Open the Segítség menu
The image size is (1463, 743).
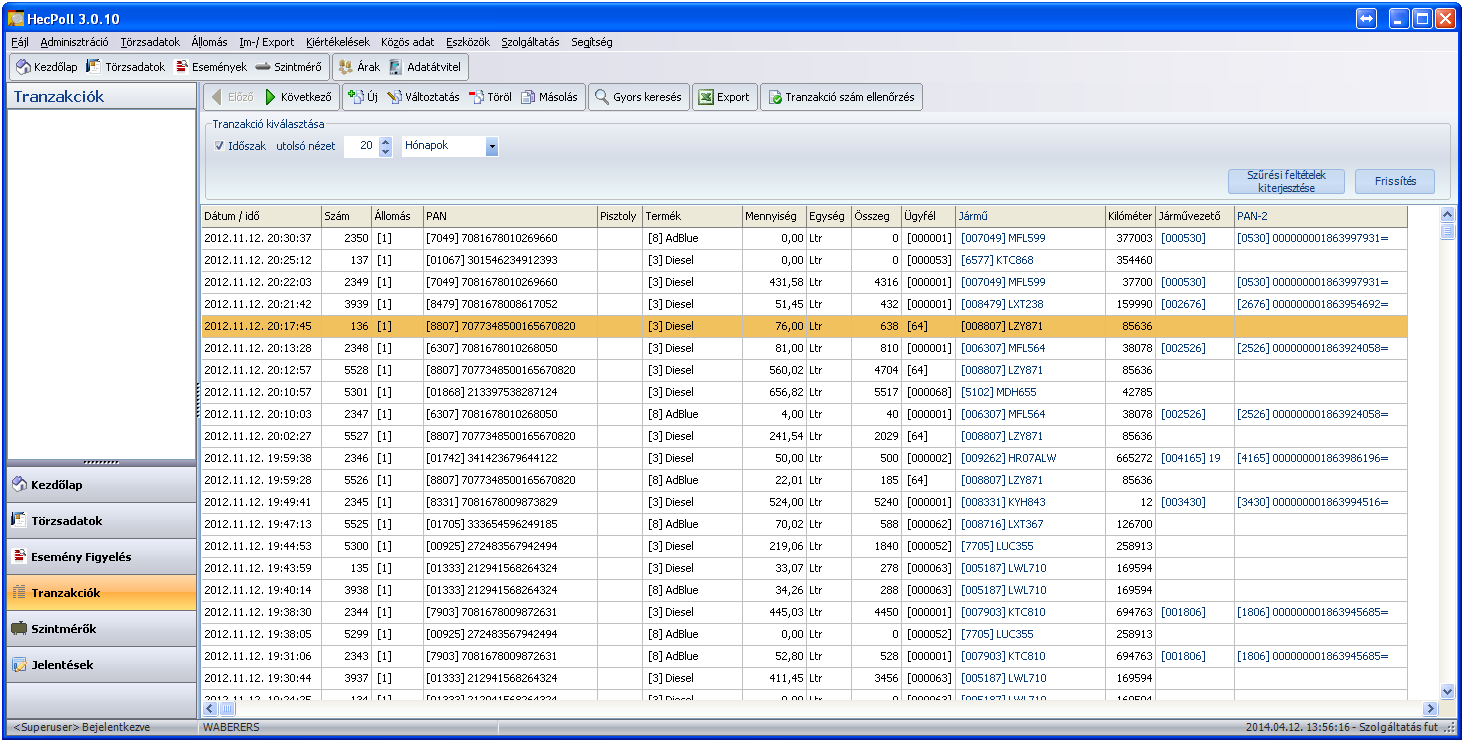click(592, 42)
